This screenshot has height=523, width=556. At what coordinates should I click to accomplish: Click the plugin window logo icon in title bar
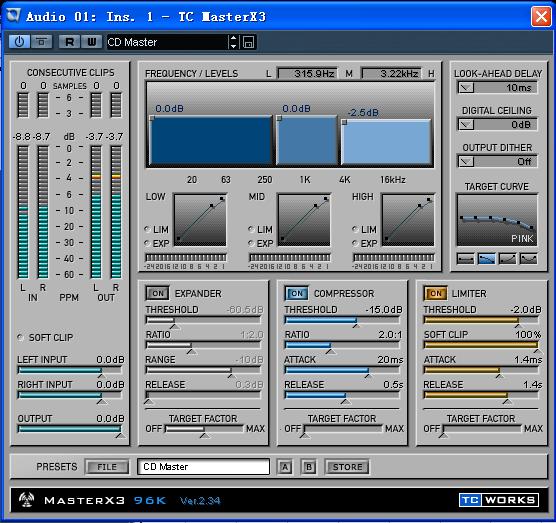13,16
